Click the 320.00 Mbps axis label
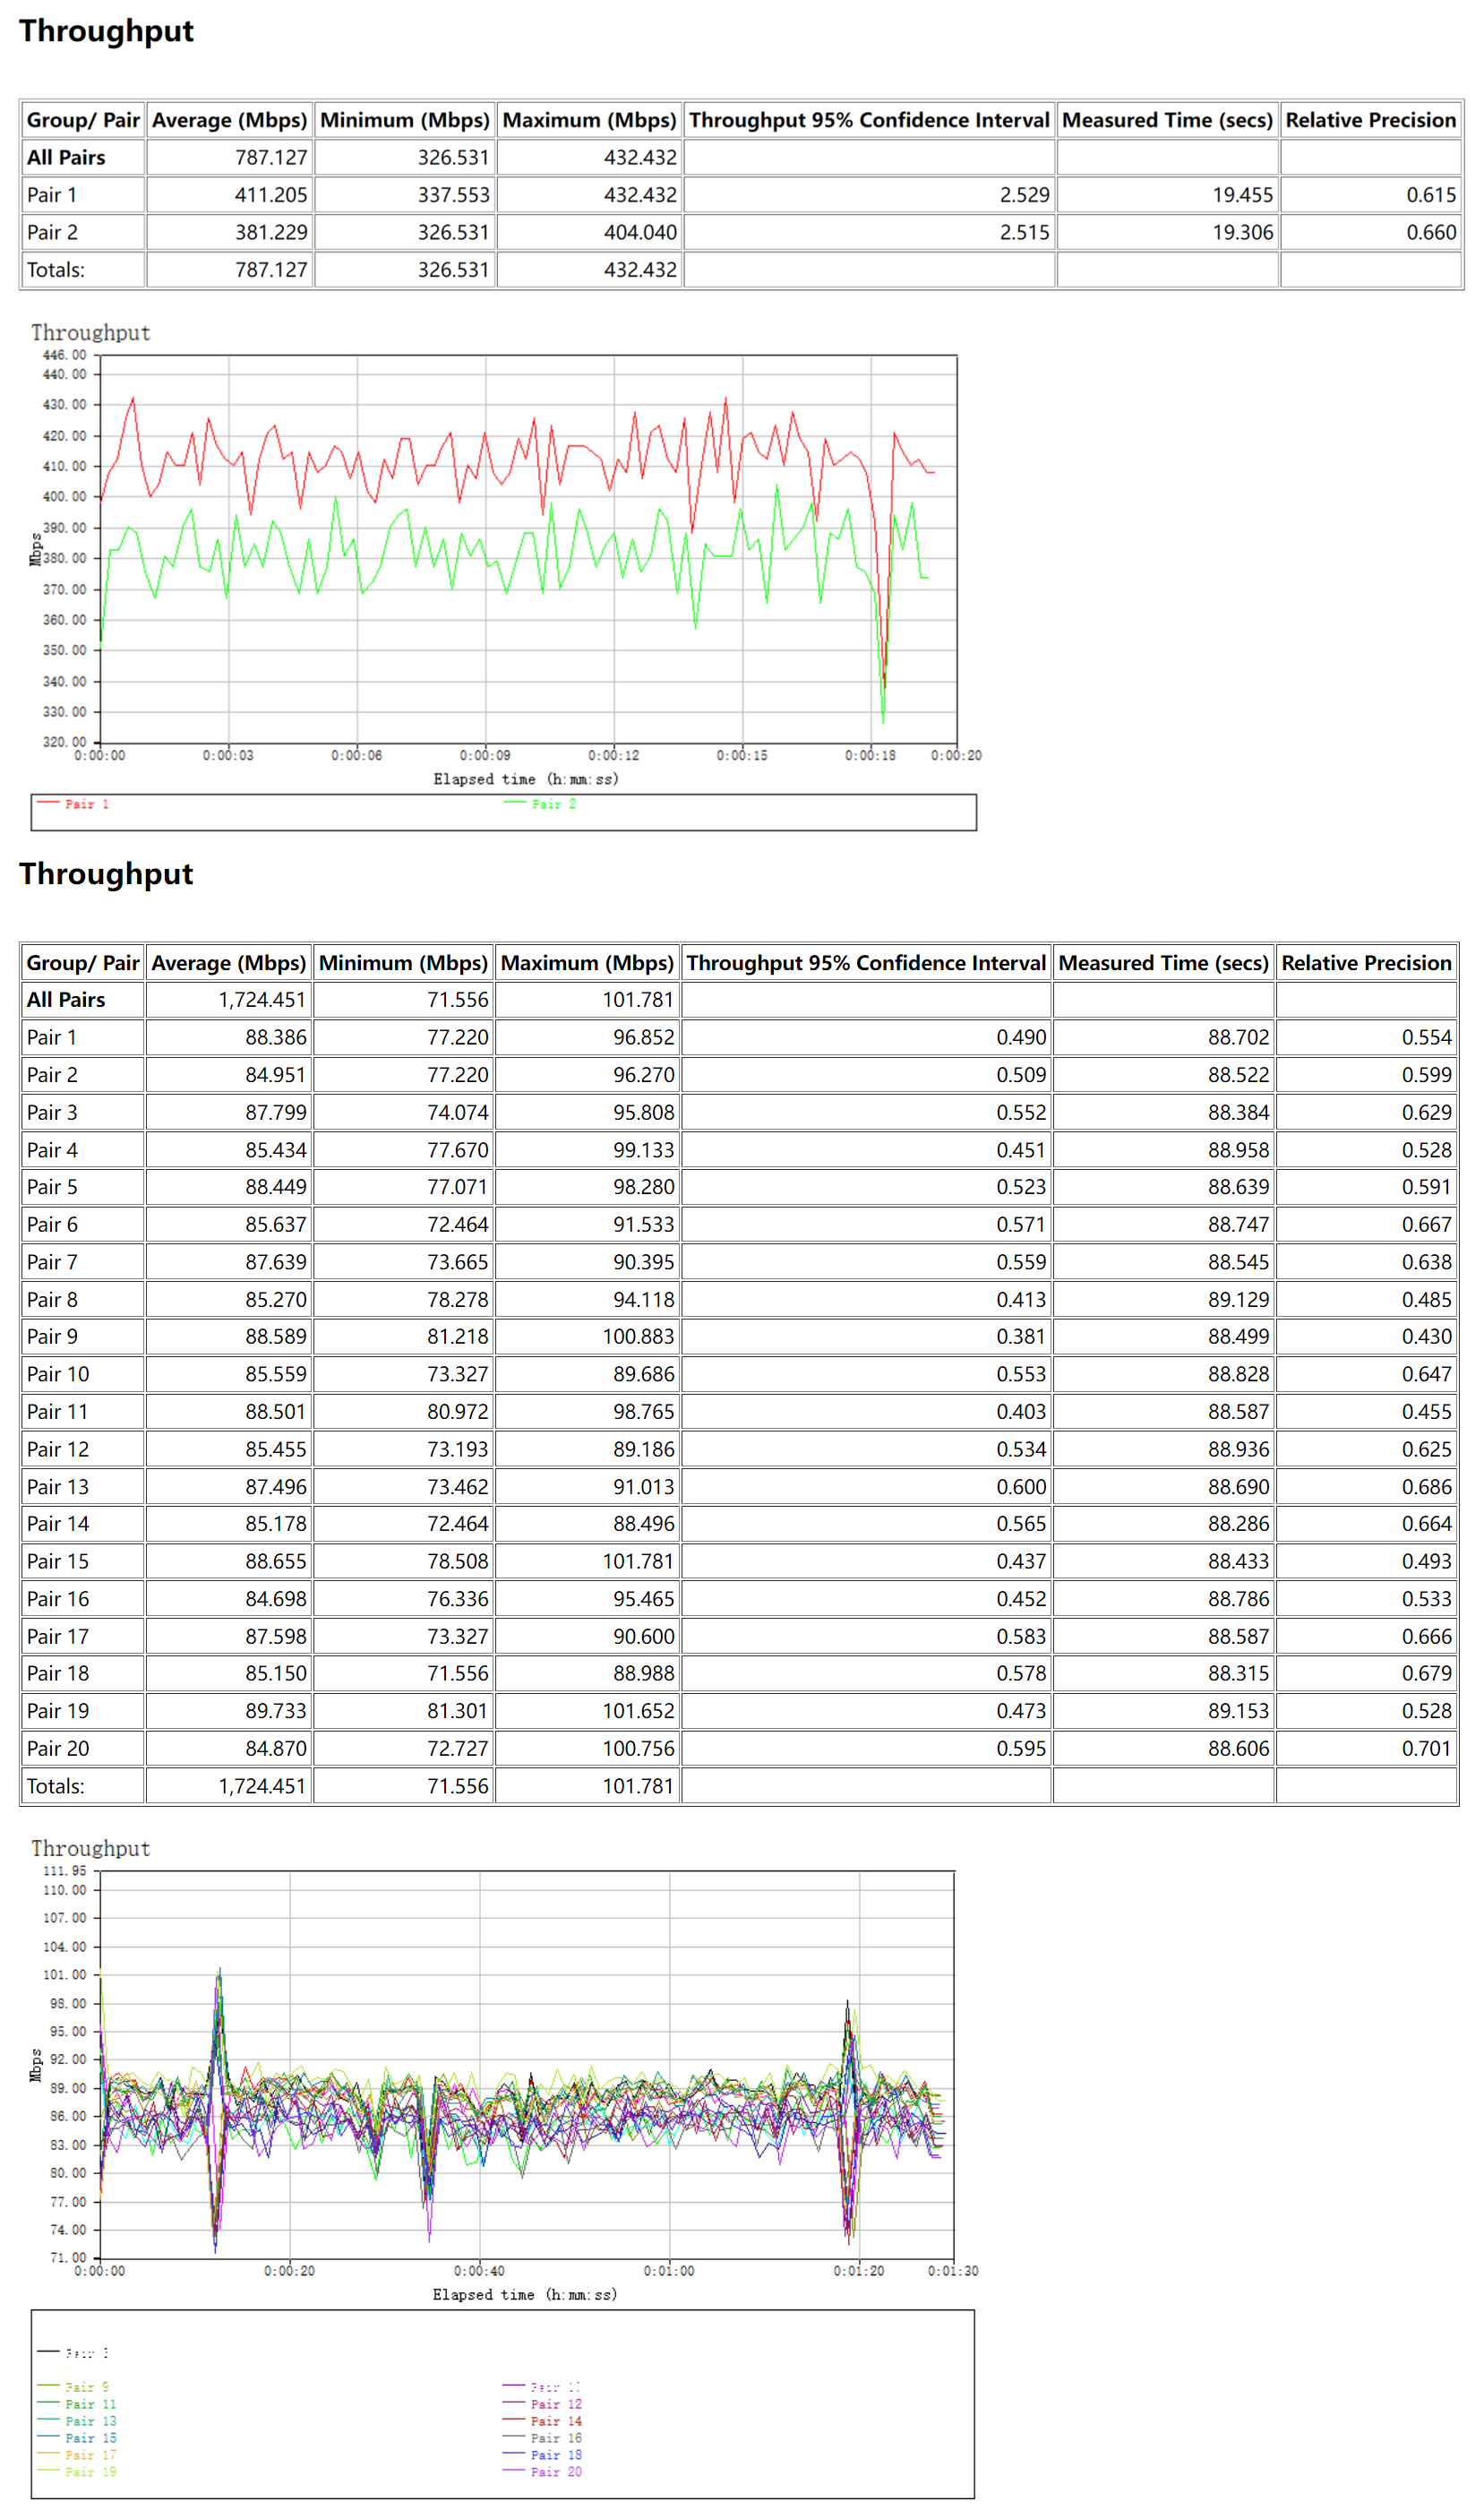The height and width of the screenshot is (2519, 1484). pyautogui.click(x=65, y=742)
